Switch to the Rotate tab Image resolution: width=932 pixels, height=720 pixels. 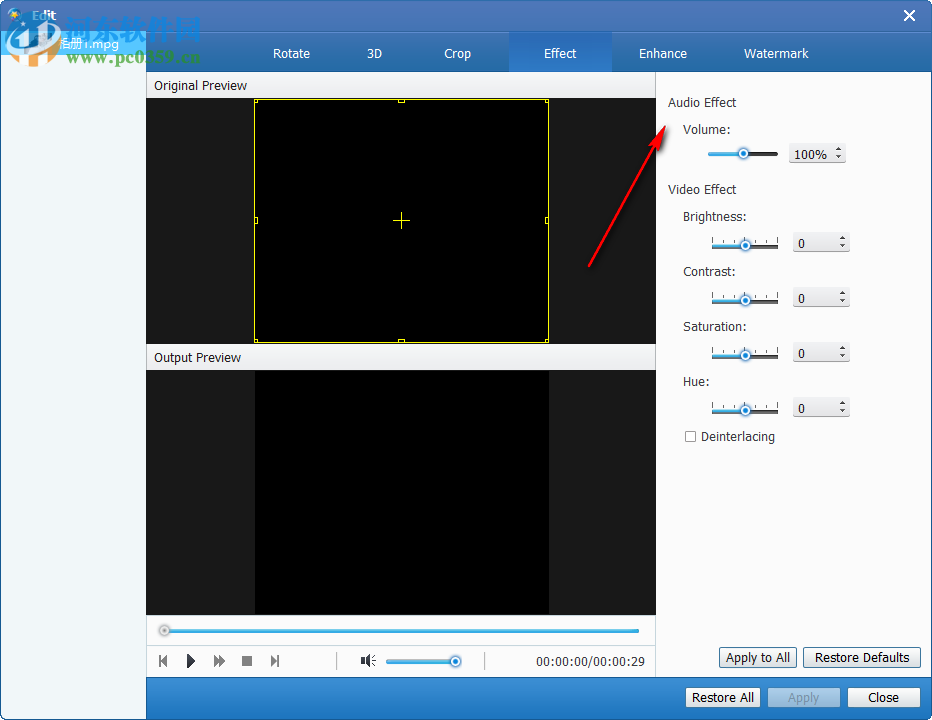[291, 54]
